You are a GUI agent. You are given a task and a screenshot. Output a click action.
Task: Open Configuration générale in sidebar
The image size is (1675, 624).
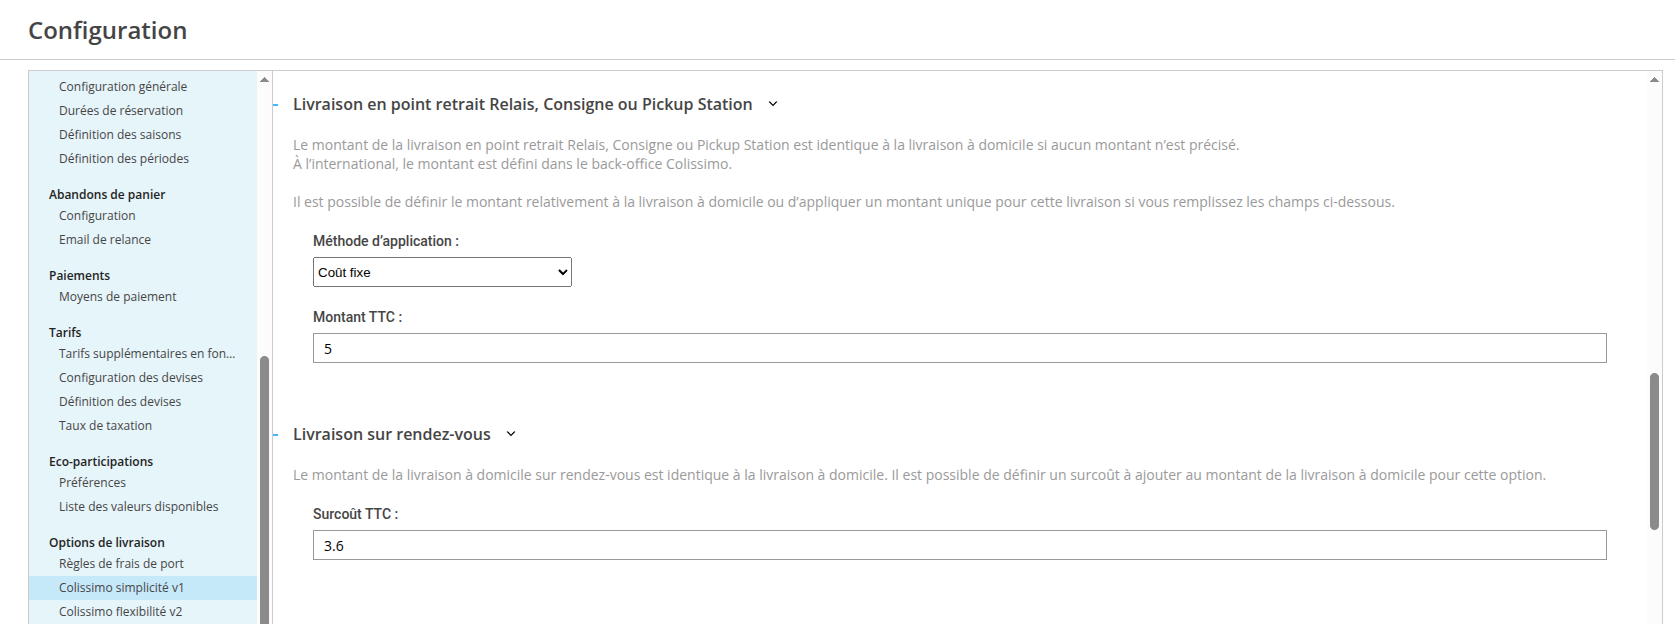tap(123, 87)
